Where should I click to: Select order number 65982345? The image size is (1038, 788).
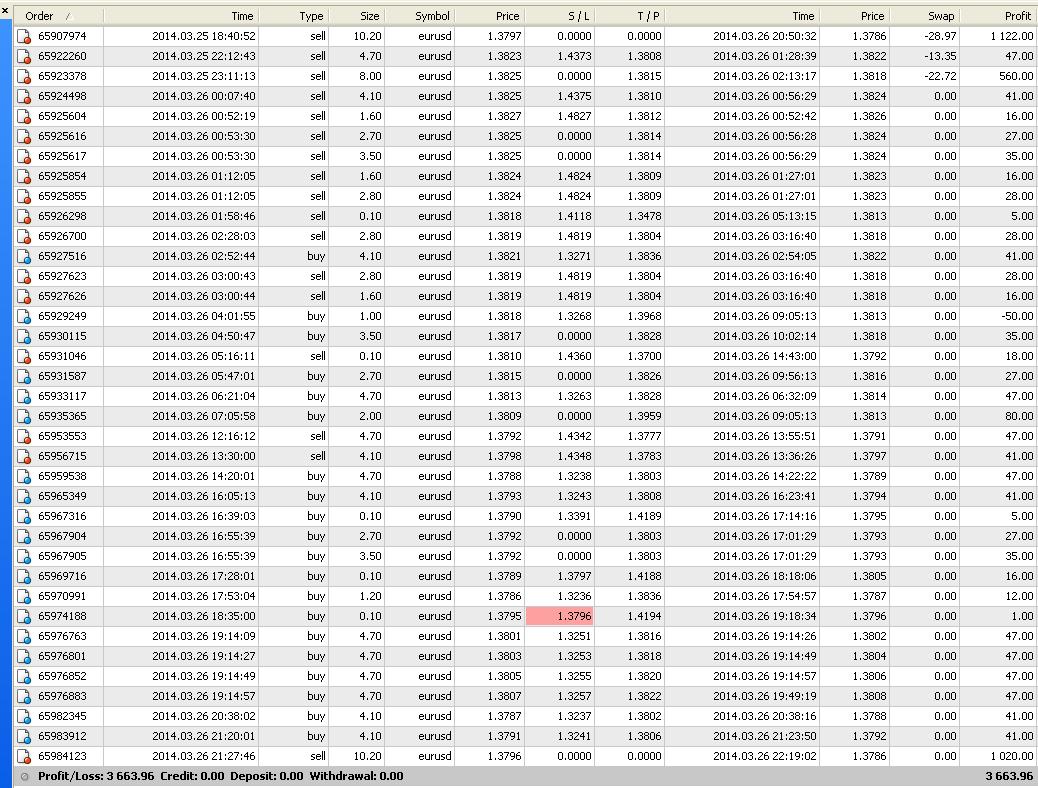point(62,716)
